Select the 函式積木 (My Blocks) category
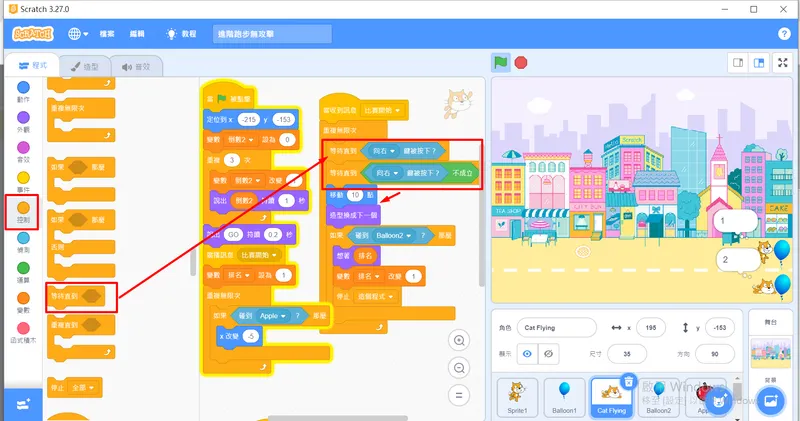 (x=23, y=333)
